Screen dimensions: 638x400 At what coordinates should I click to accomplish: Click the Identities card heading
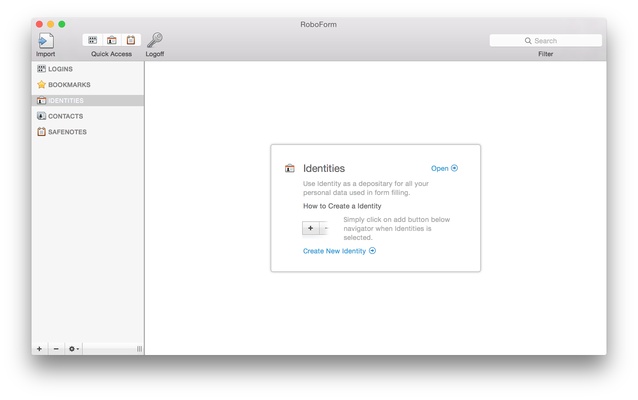pos(324,168)
